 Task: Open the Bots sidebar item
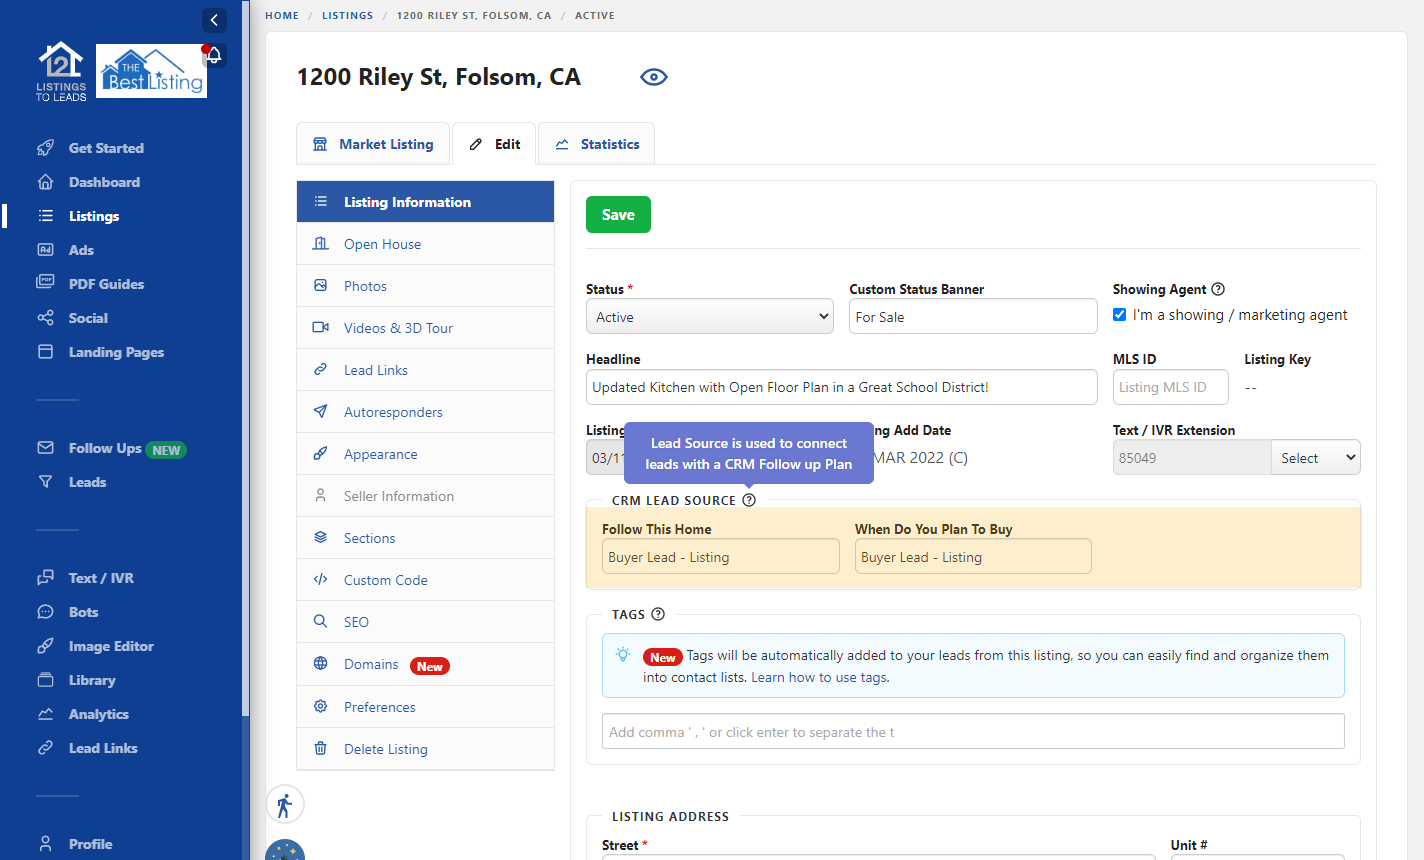pos(83,612)
